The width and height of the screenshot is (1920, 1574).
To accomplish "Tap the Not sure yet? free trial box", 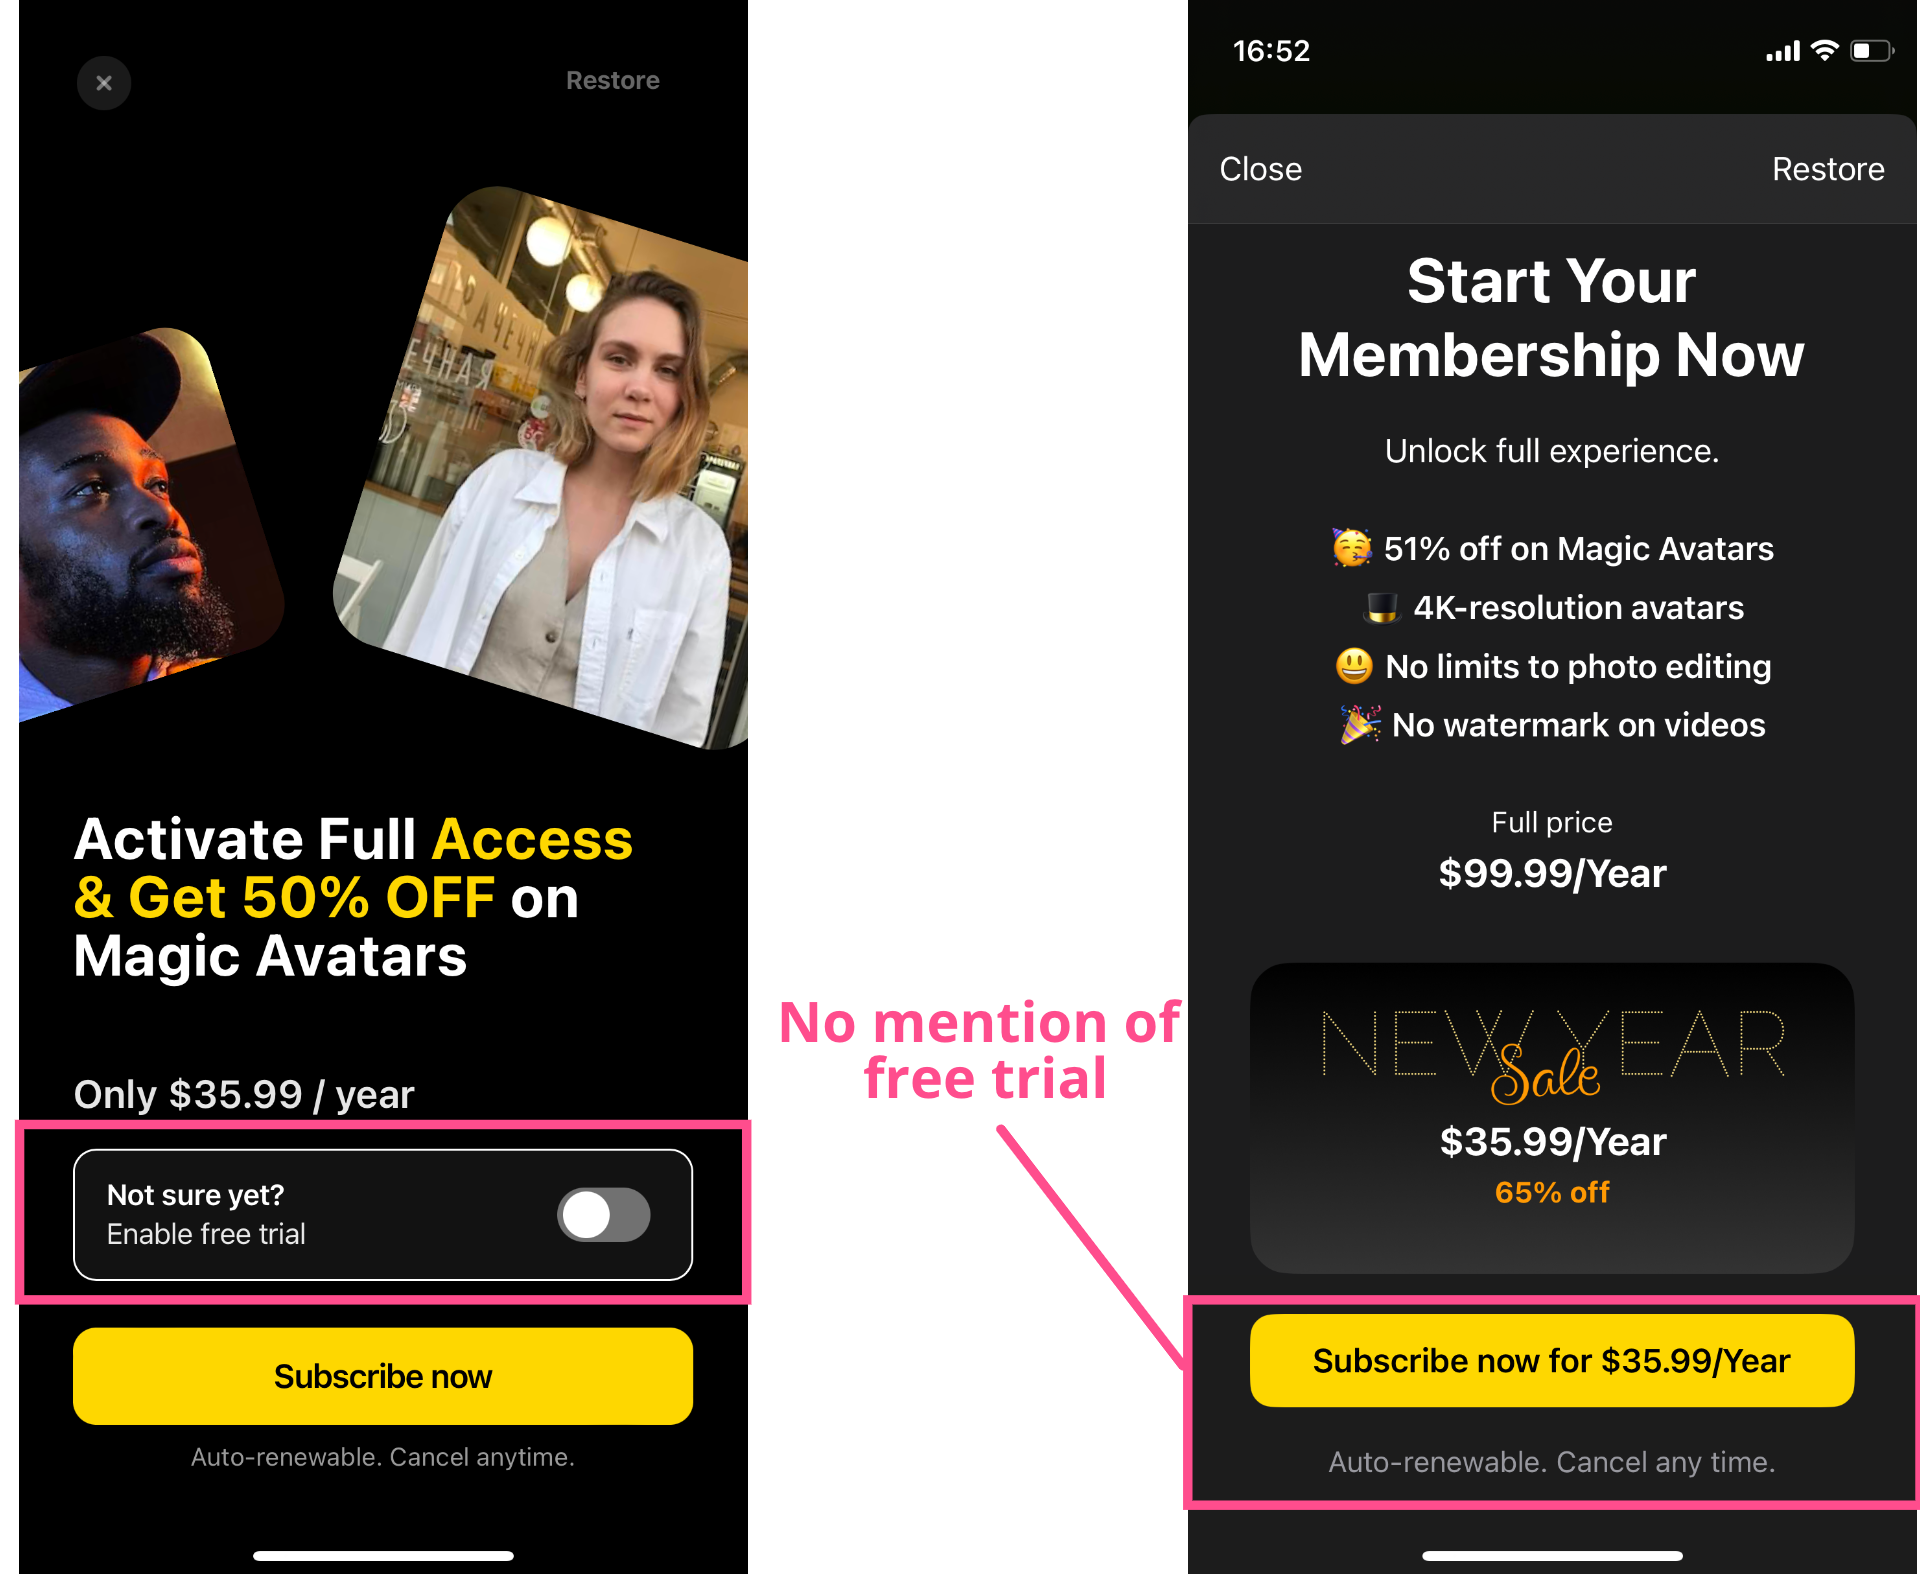I will (x=383, y=1214).
